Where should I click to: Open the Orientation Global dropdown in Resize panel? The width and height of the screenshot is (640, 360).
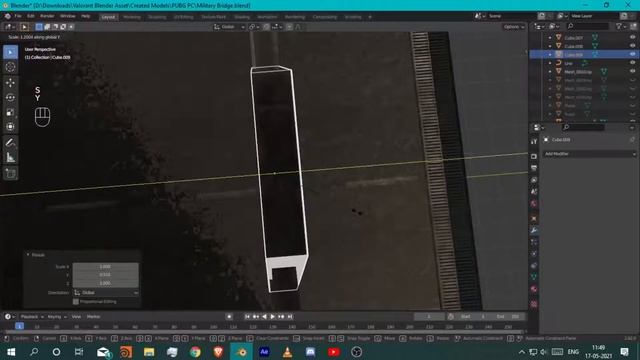tap(106, 293)
